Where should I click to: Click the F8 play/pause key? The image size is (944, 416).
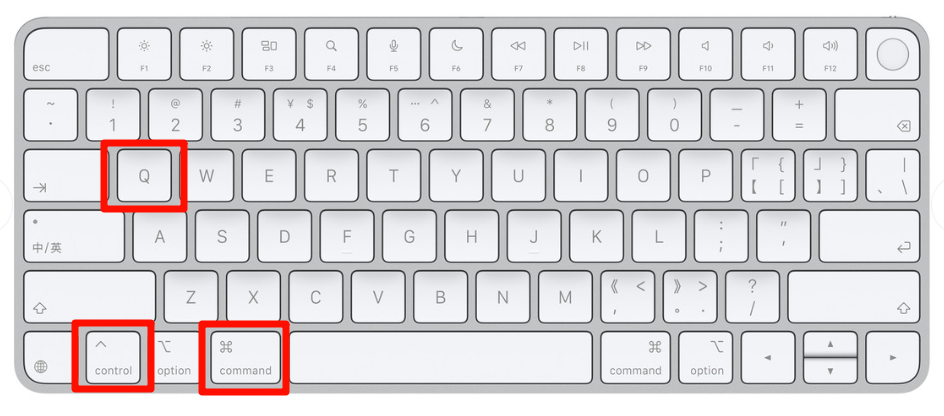pos(581,54)
